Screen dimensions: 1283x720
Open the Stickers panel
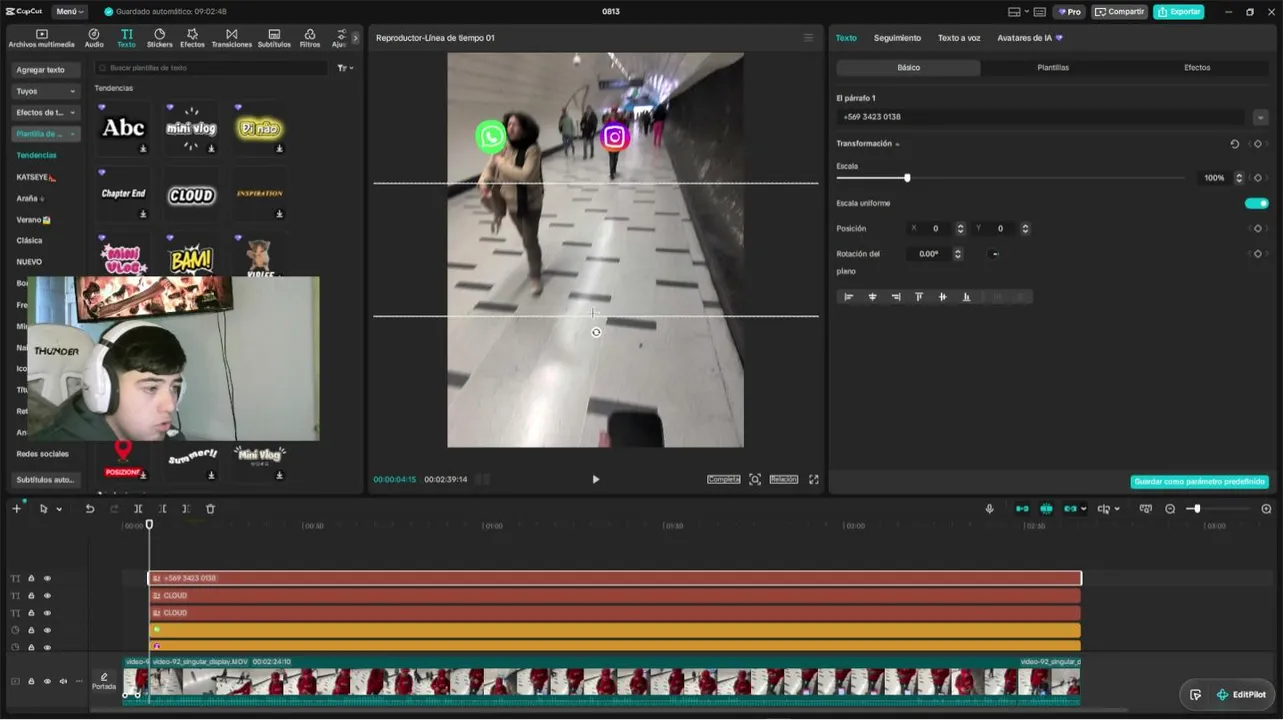[x=159, y=38]
